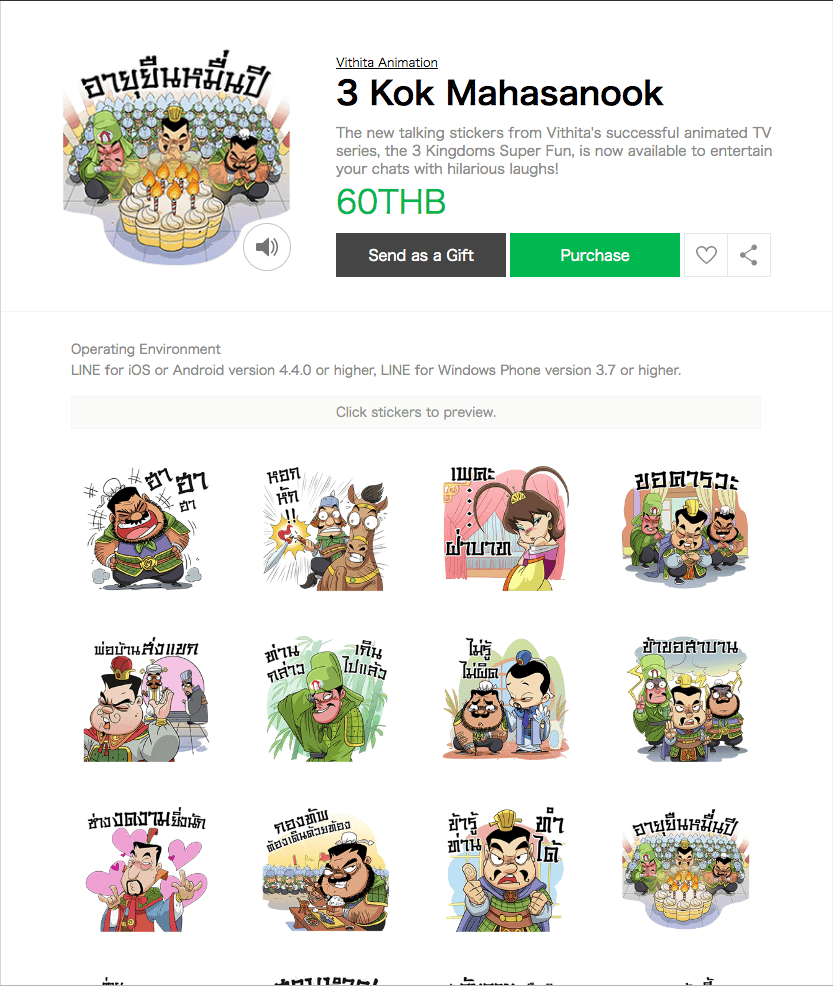The height and width of the screenshot is (986, 833).
Task: Preview the green-hooded warrior in bamboo sticker
Action: tap(325, 699)
